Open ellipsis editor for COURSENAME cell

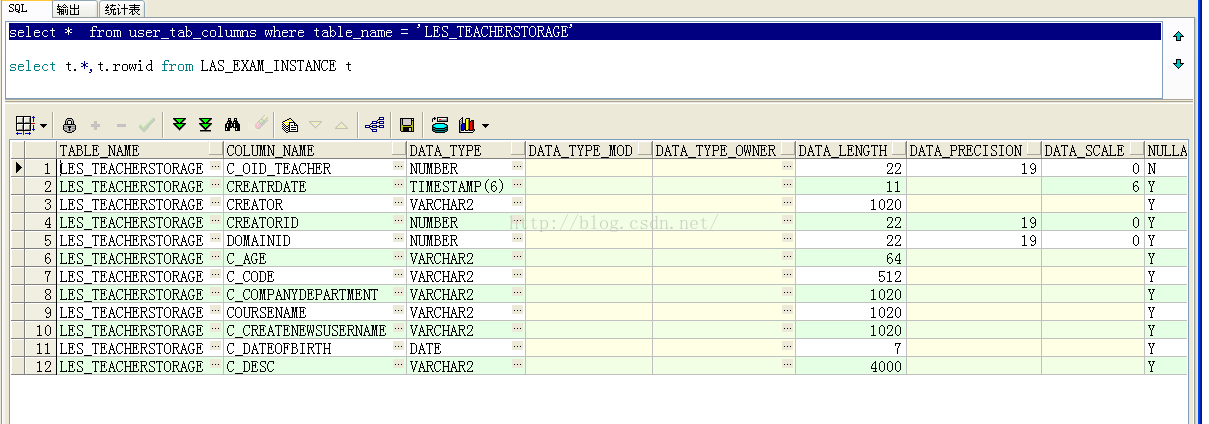coord(398,312)
